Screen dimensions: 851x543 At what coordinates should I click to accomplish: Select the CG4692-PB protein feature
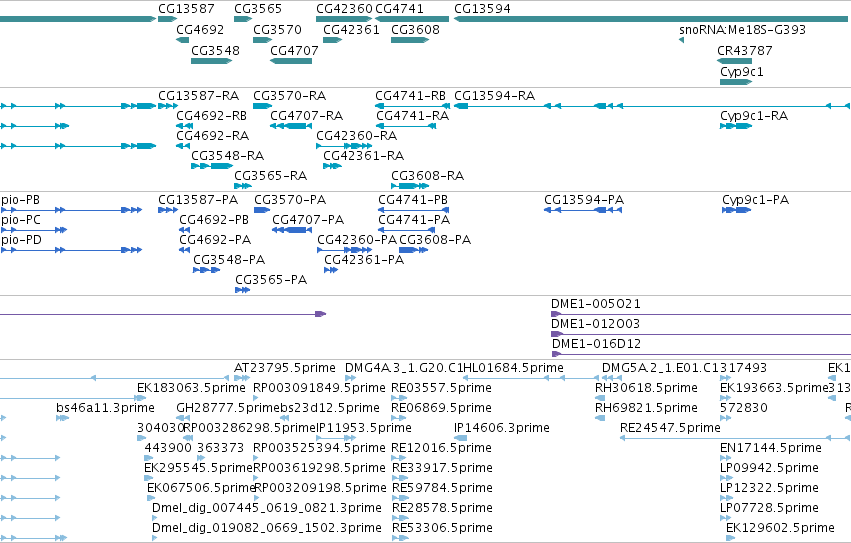click(185, 230)
